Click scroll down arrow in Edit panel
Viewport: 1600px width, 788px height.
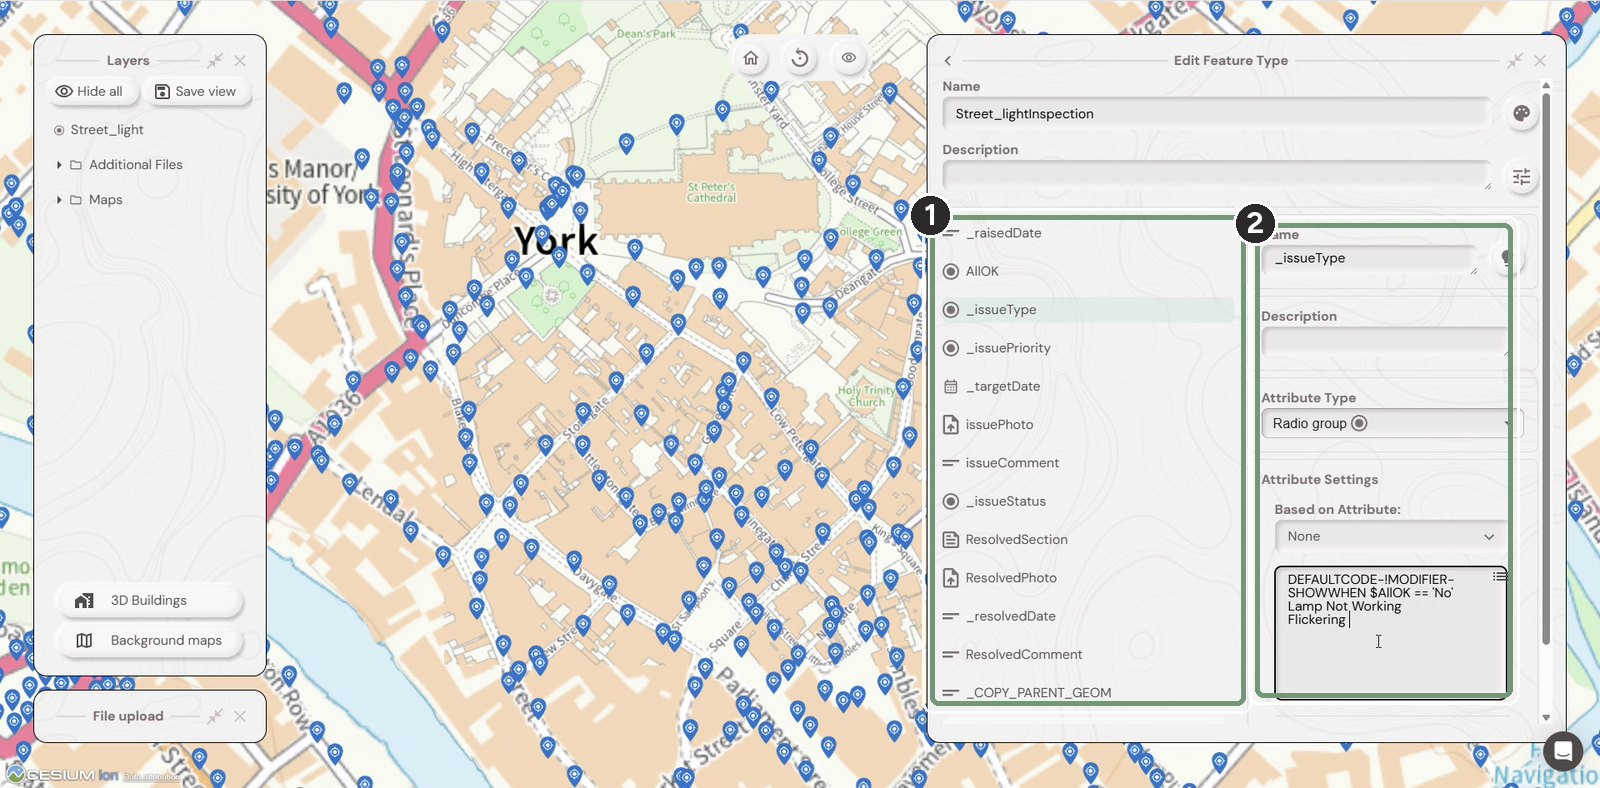(x=1546, y=718)
